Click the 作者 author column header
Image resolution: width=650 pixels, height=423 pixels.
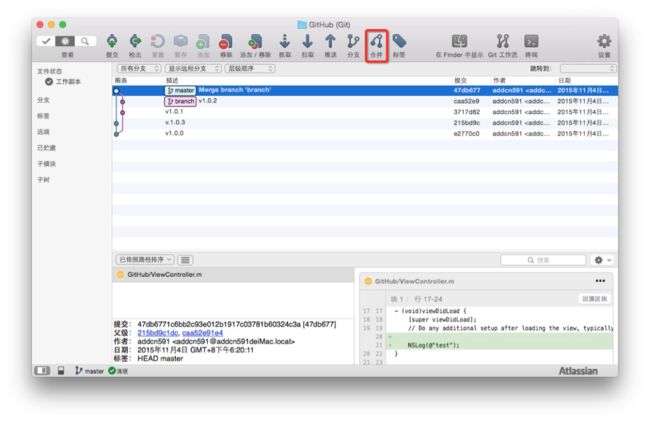click(x=500, y=80)
